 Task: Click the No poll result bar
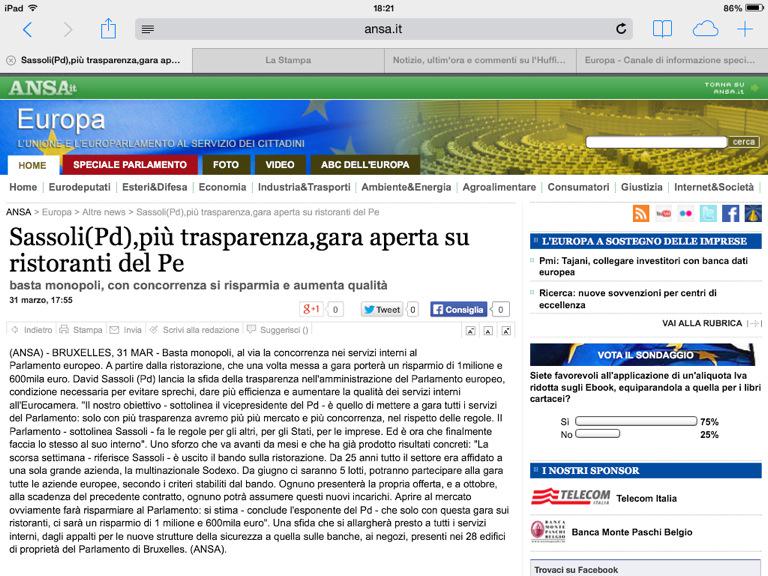598,434
